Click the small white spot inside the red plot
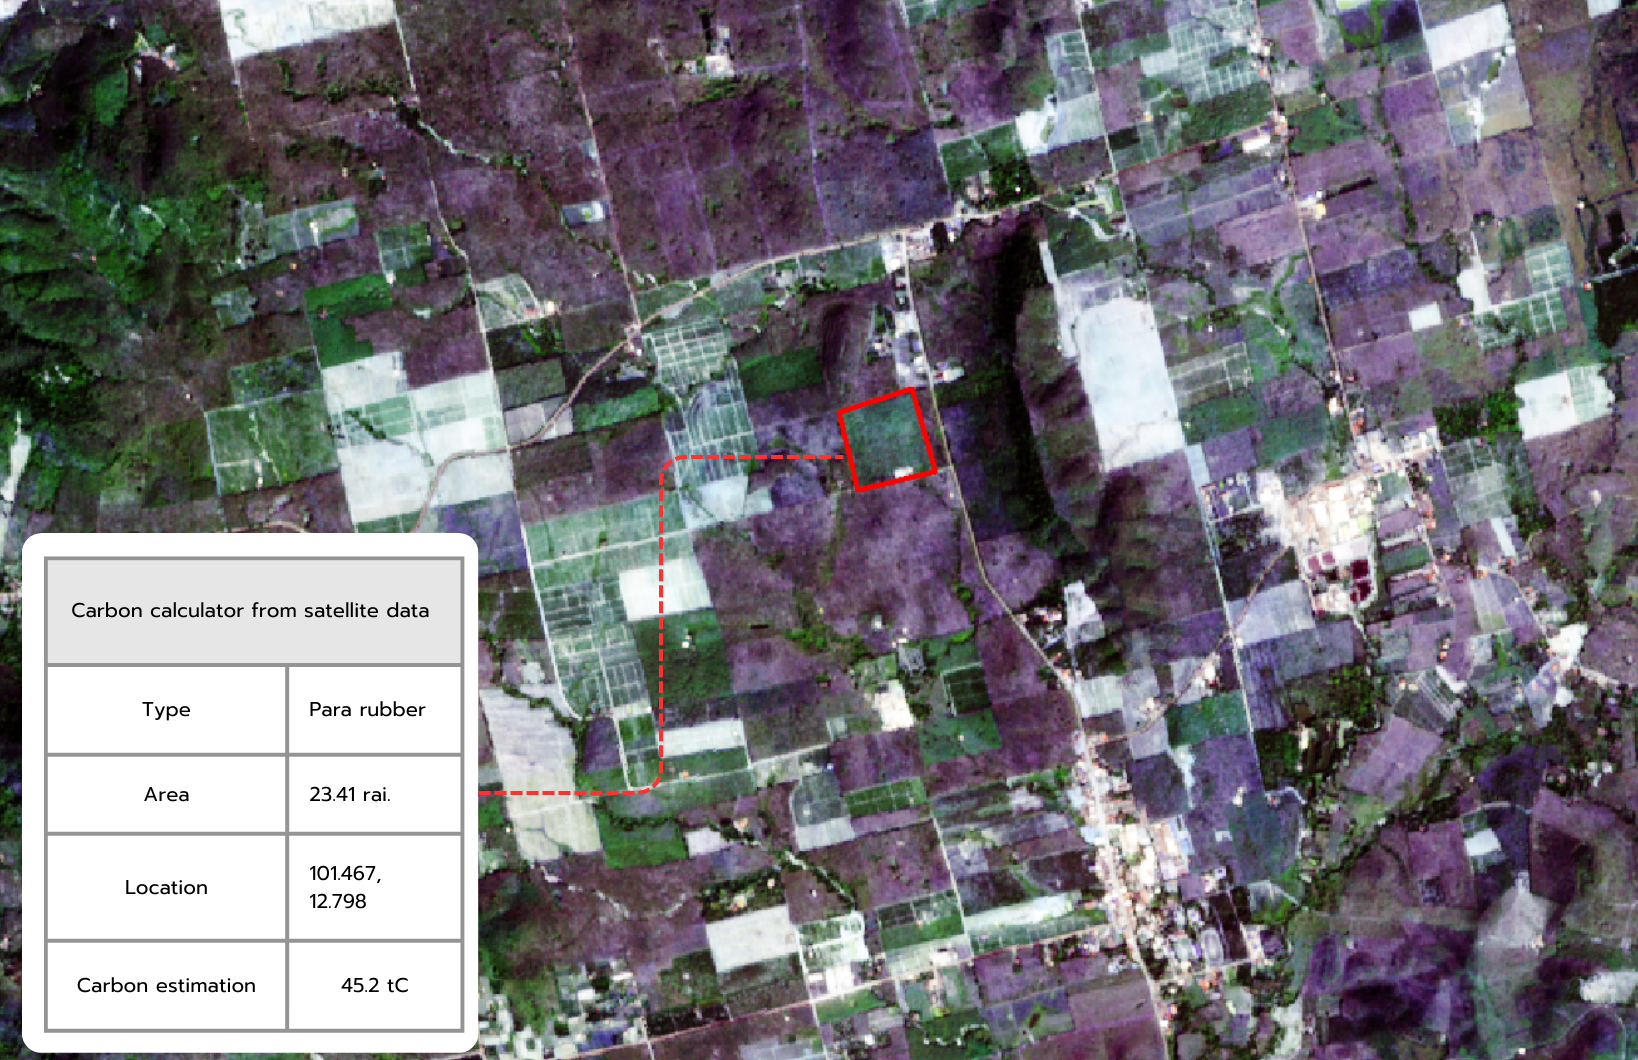 pyautogui.click(x=903, y=471)
